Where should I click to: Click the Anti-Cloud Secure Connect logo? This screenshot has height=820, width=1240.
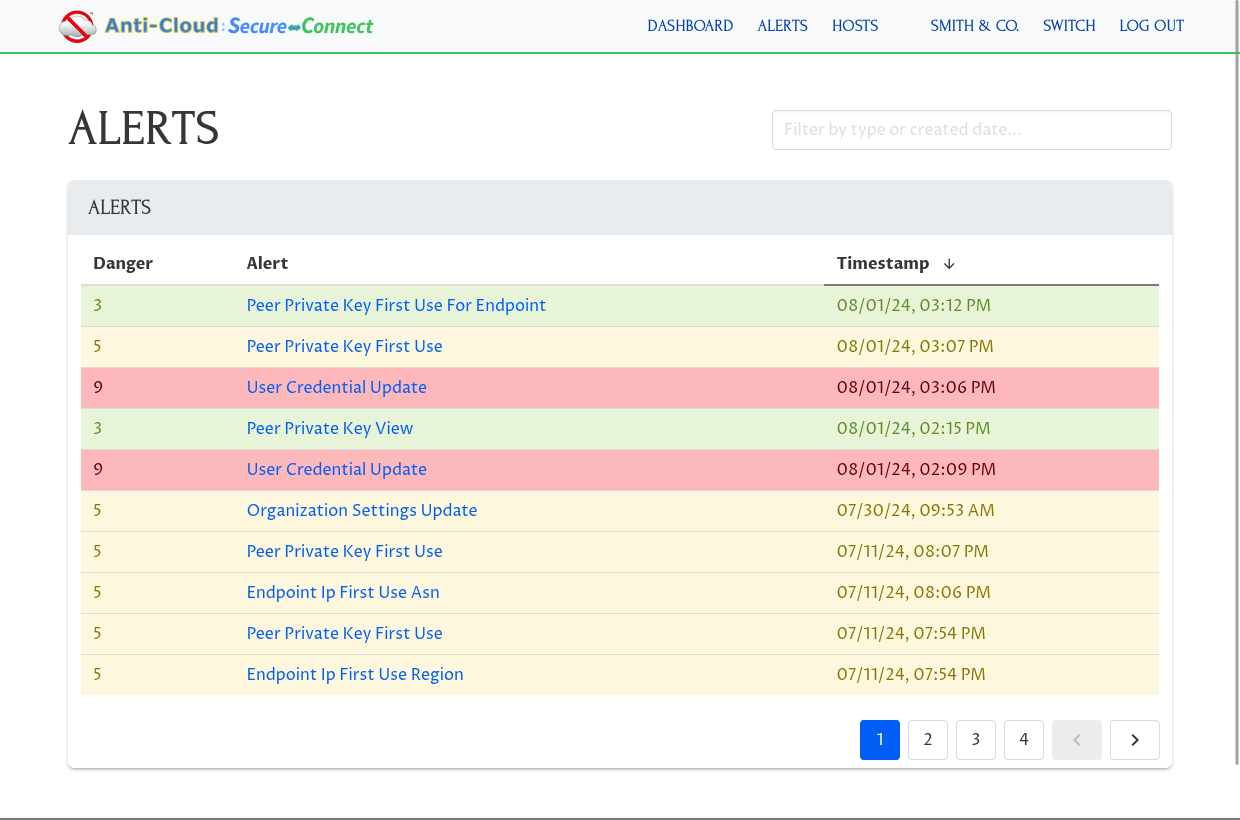216,26
